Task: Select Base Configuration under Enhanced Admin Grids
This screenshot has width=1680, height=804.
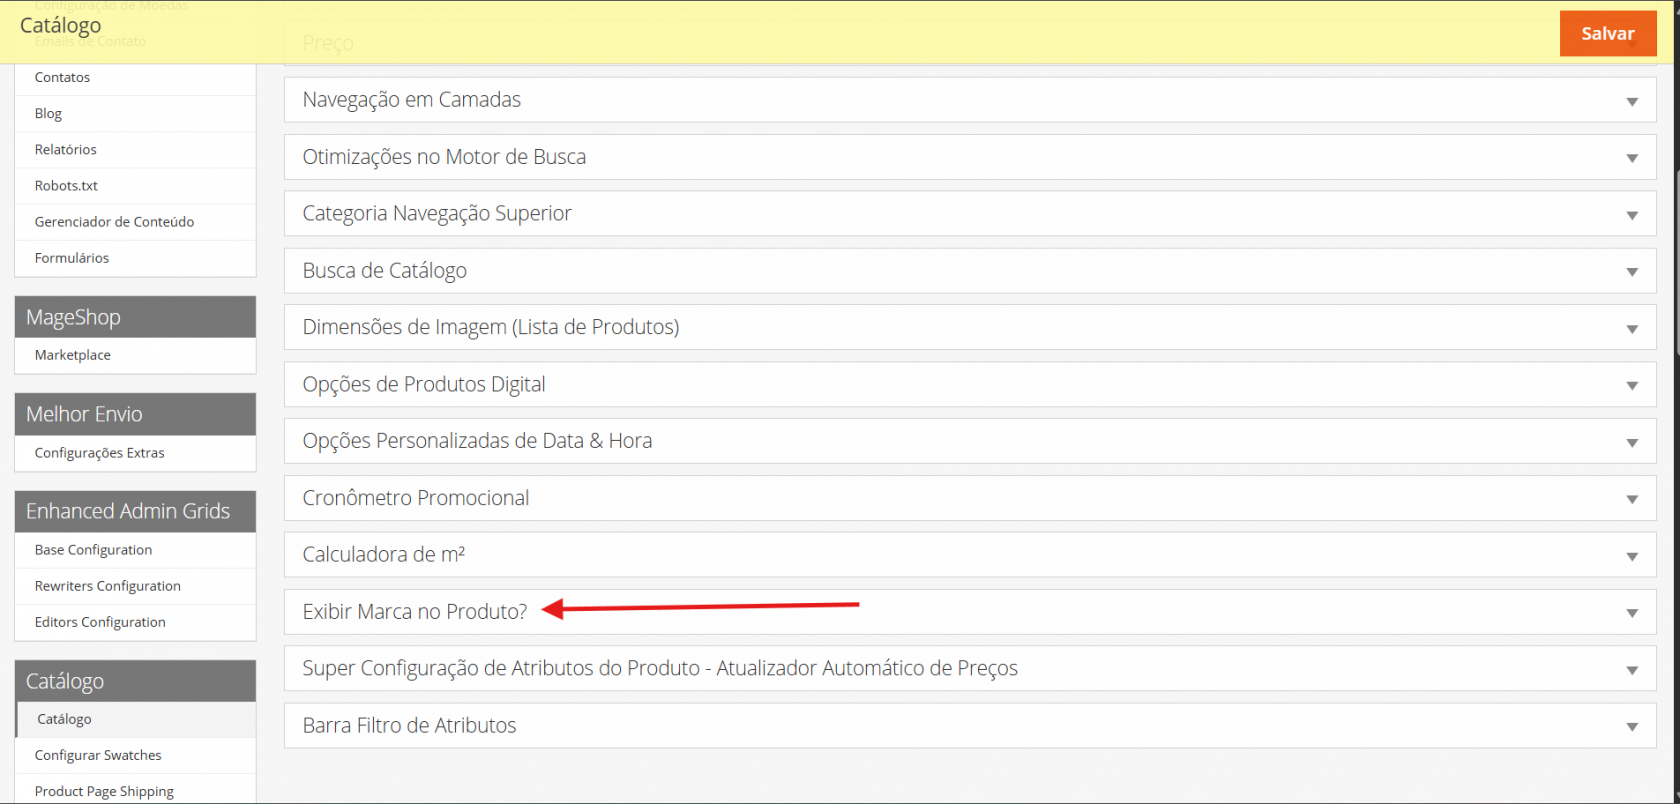Action: (93, 550)
